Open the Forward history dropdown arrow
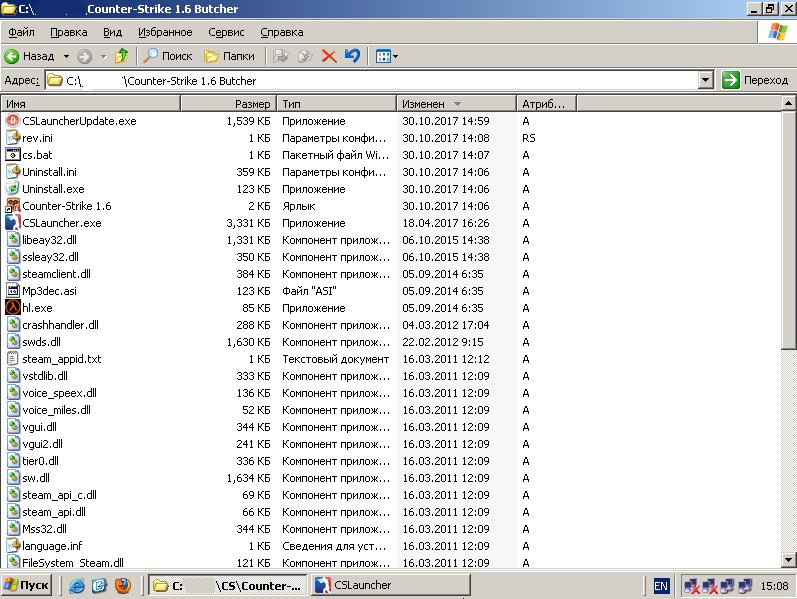Screen dimensions: 797x599 click(x=103, y=56)
